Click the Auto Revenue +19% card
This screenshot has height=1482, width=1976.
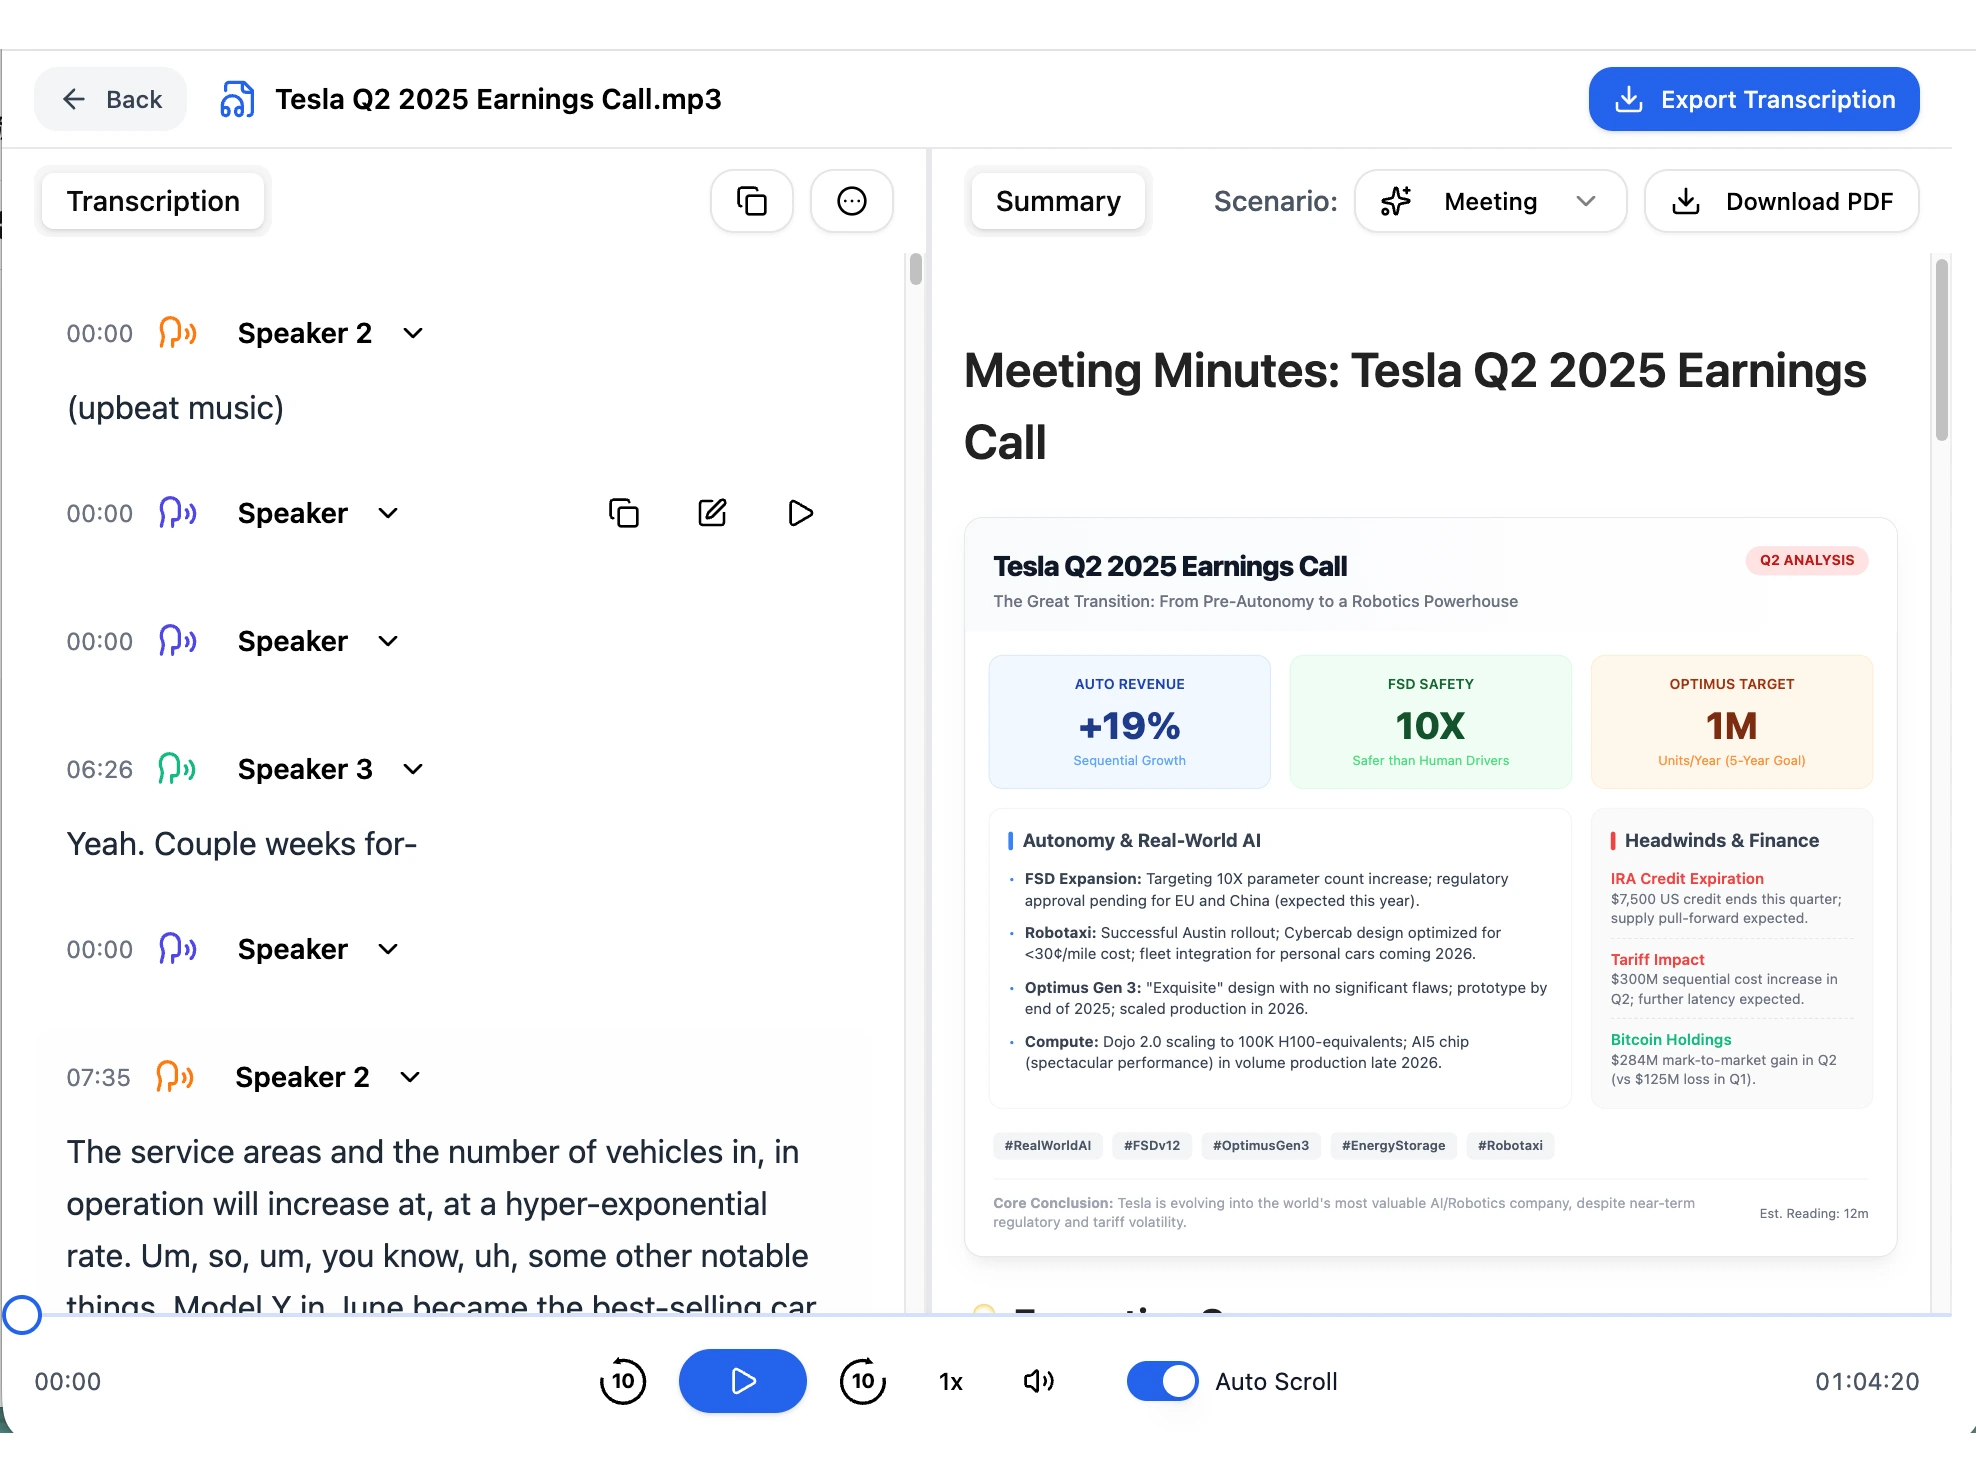[x=1130, y=722]
